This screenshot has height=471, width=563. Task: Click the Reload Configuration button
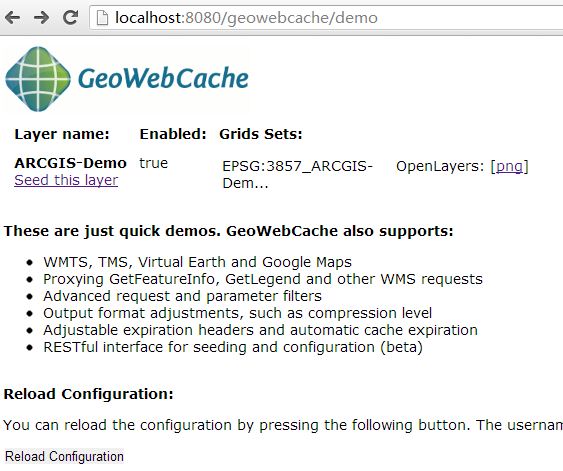click(x=64, y=456)
